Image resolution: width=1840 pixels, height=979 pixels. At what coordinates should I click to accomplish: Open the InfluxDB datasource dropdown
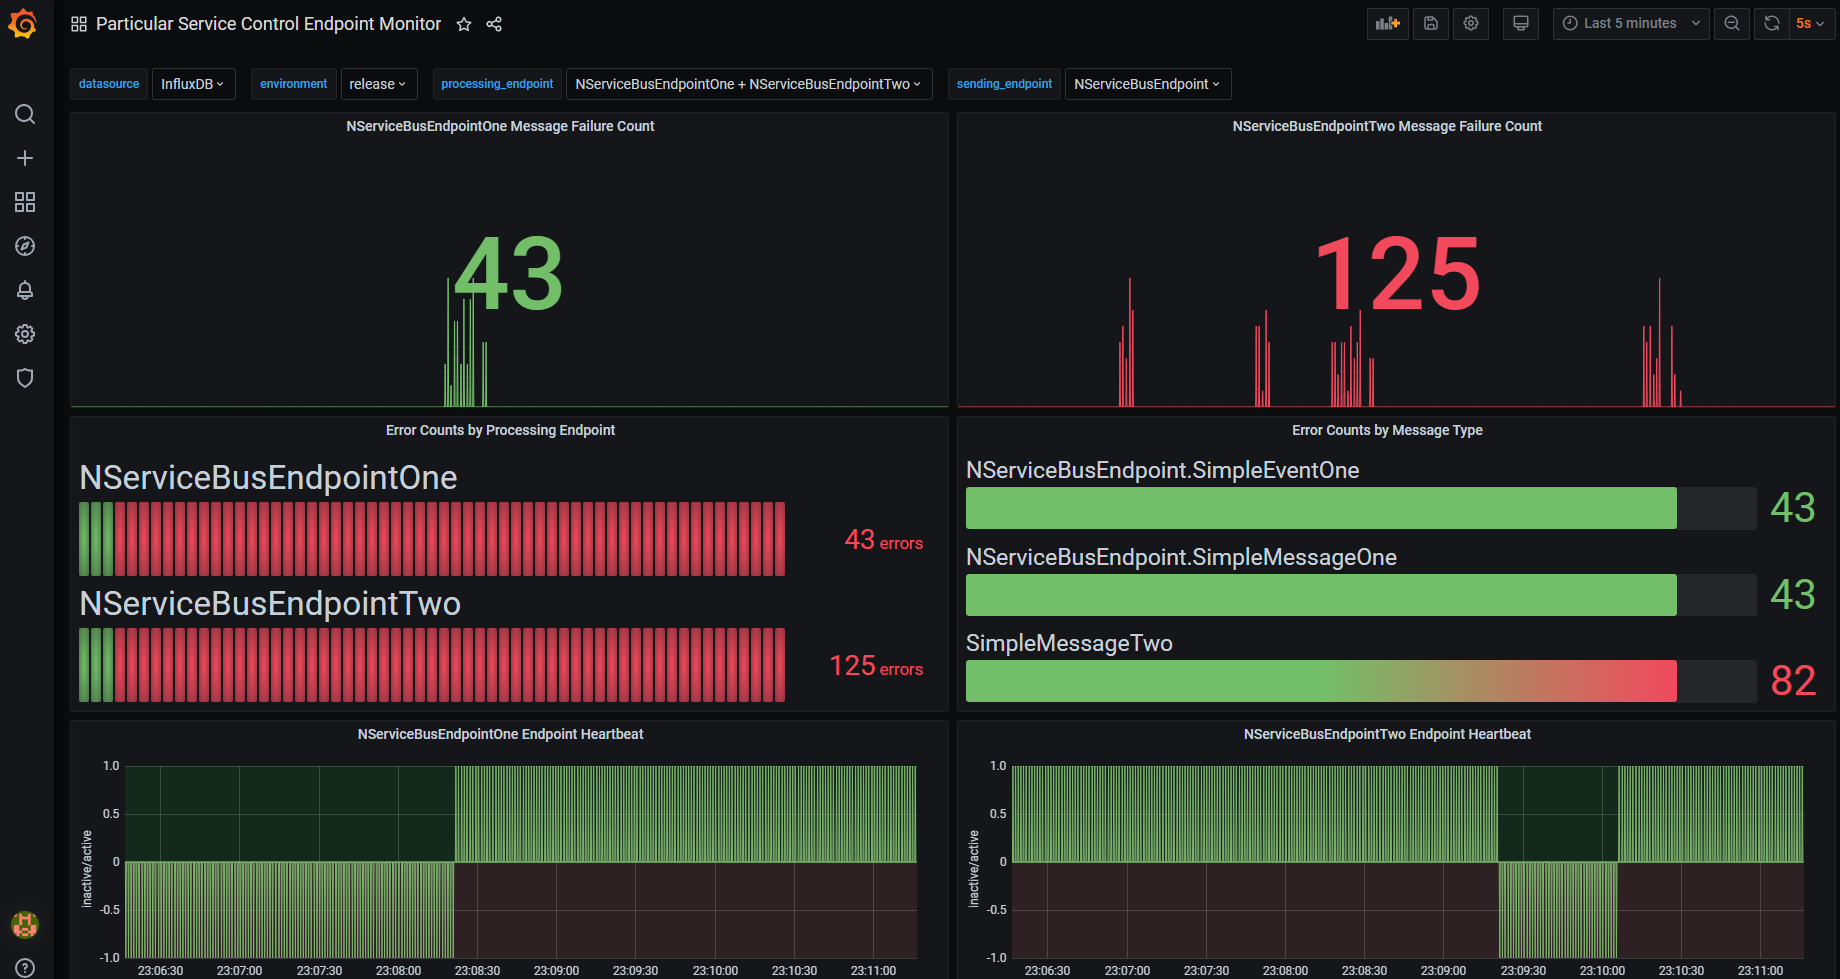194,84
